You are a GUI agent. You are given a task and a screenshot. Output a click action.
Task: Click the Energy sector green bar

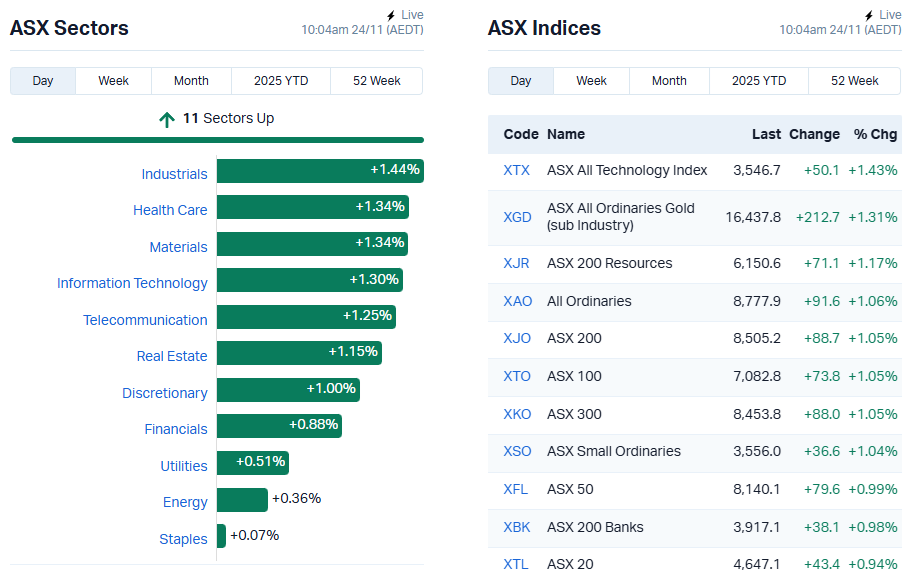coord(242,500)
